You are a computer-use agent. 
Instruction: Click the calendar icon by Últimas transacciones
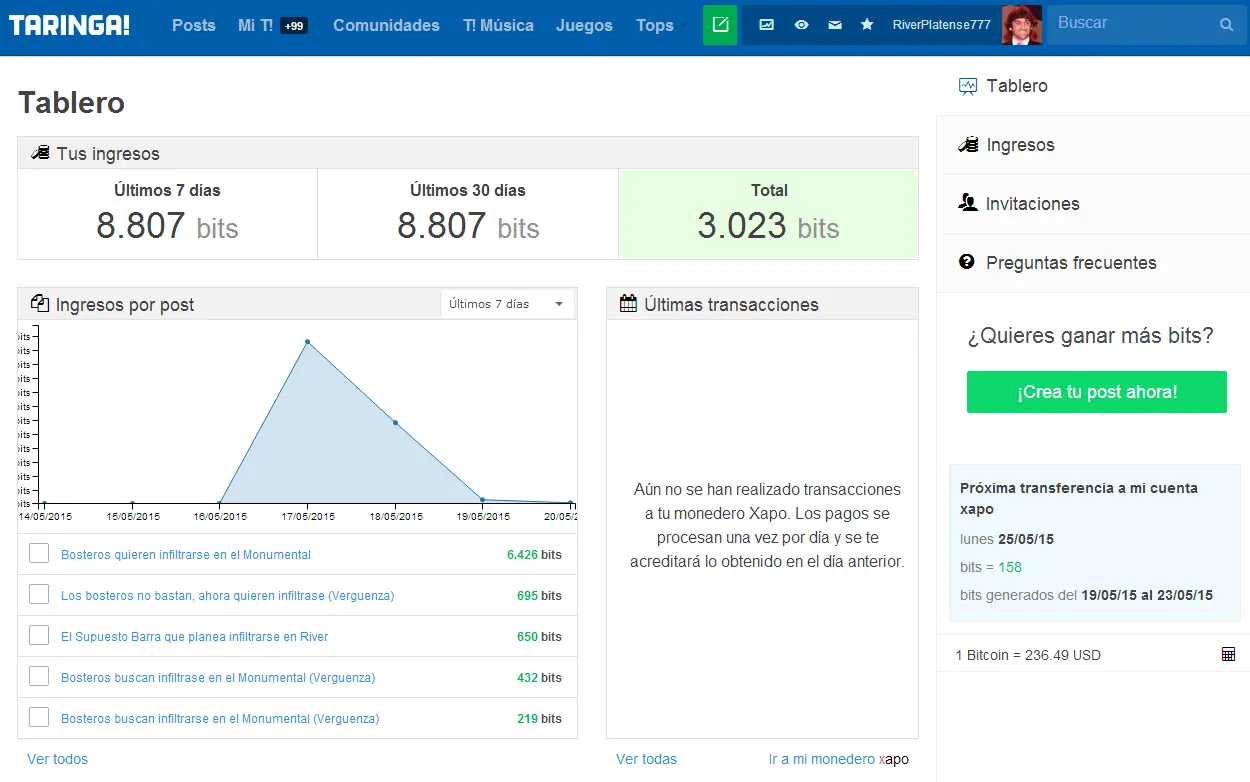628,304
